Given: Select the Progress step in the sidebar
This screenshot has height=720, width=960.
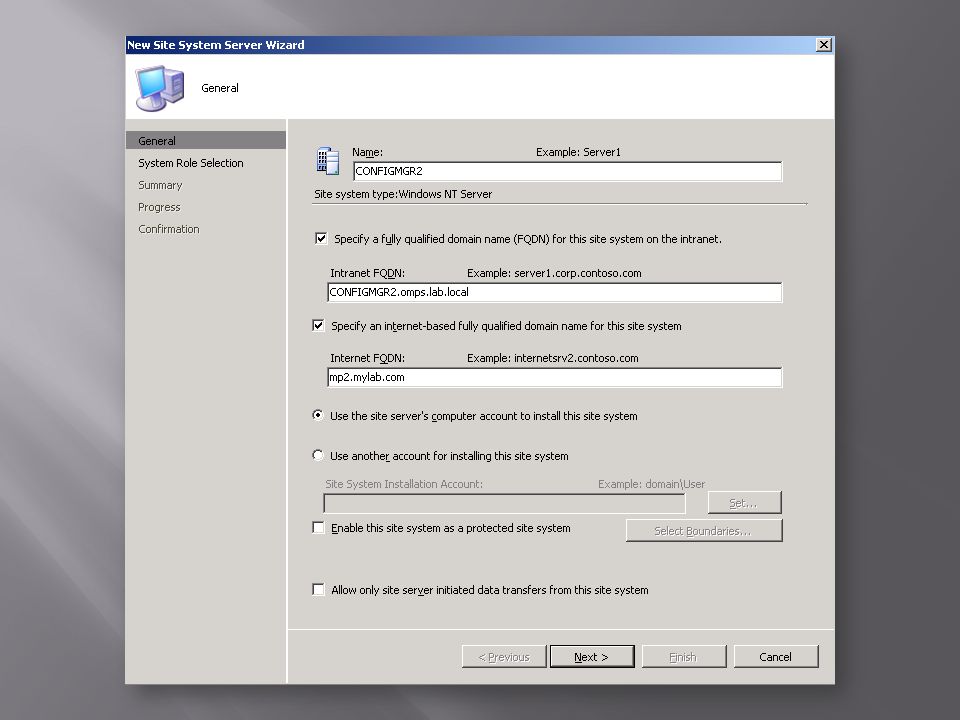Looking at the screenshot, I should 159,207.
